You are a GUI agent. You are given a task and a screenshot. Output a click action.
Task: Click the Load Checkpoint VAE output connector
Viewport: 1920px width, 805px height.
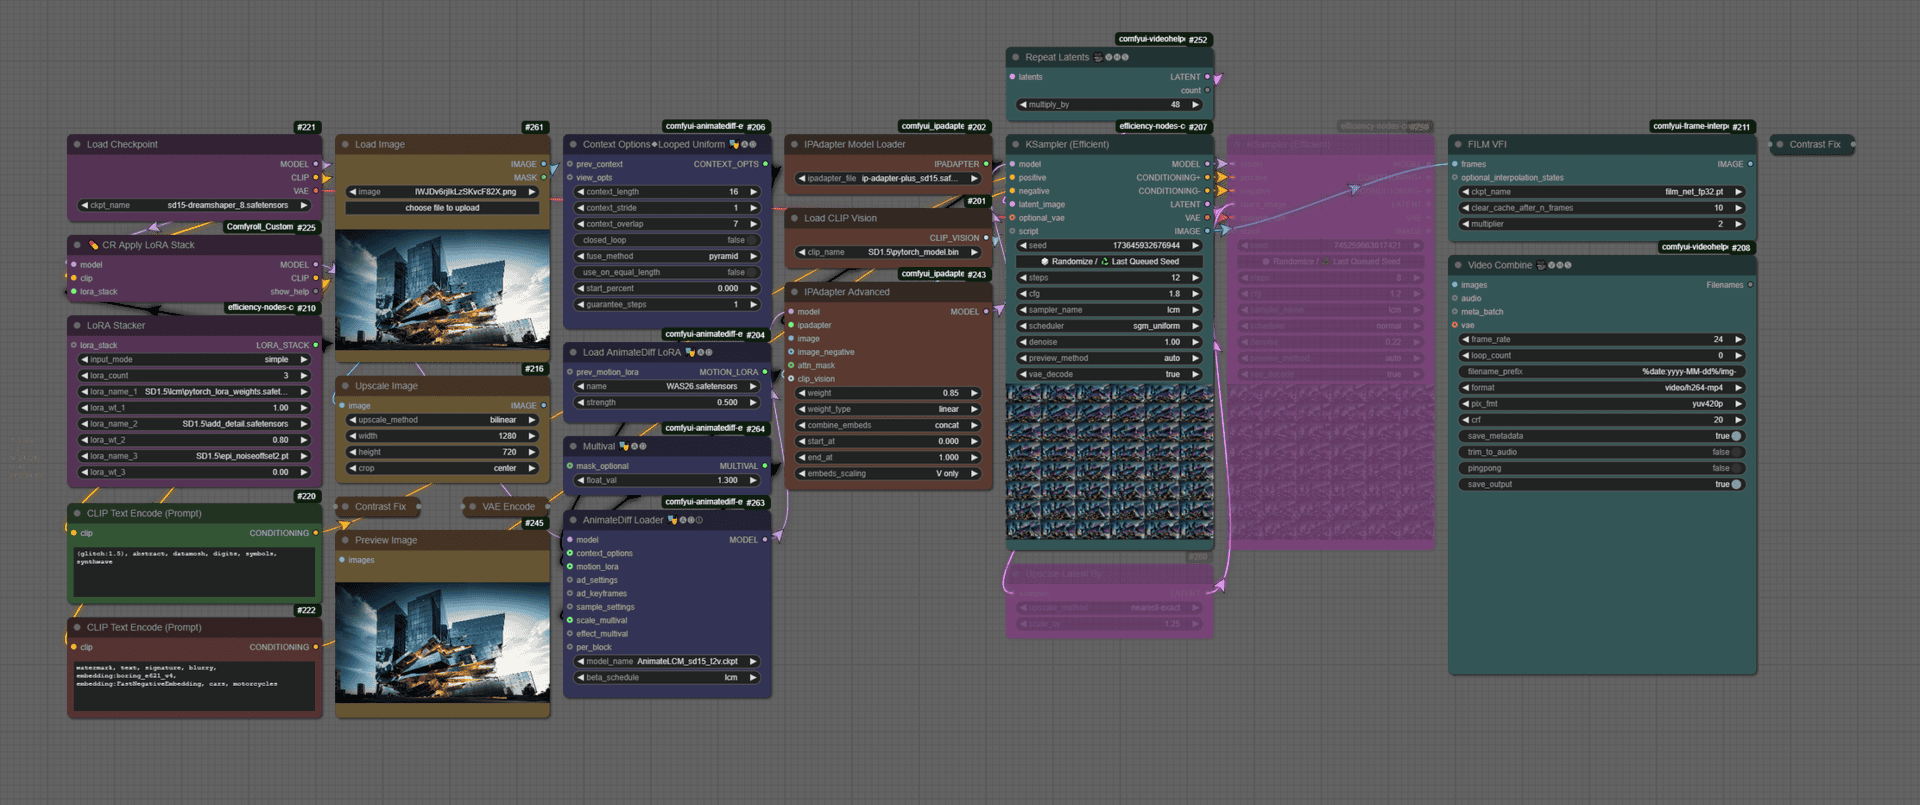(316, 191)
